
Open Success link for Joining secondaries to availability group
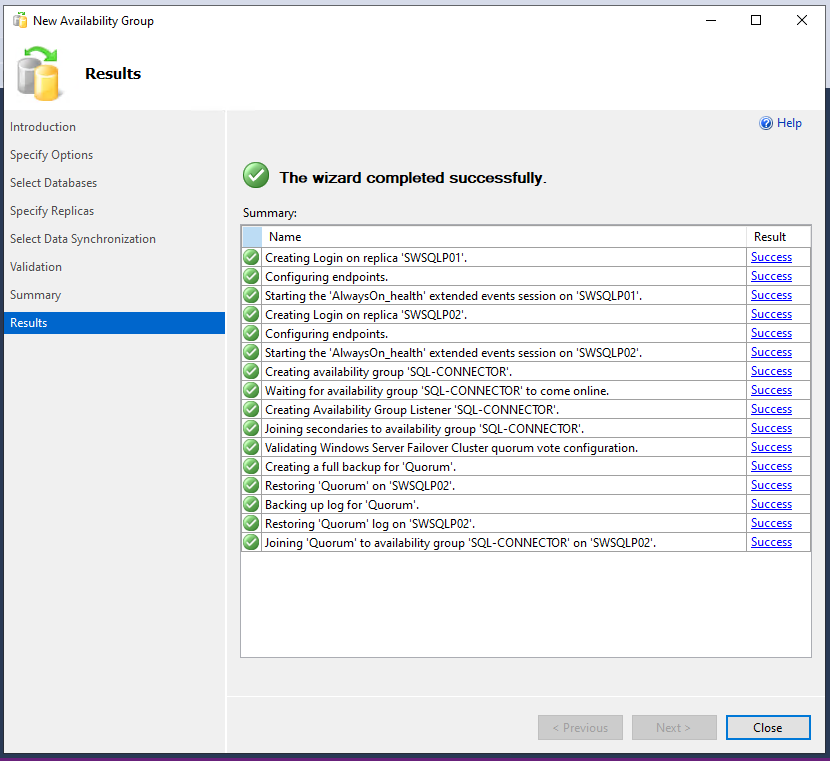pyautogui.click(x=771, y=428)
